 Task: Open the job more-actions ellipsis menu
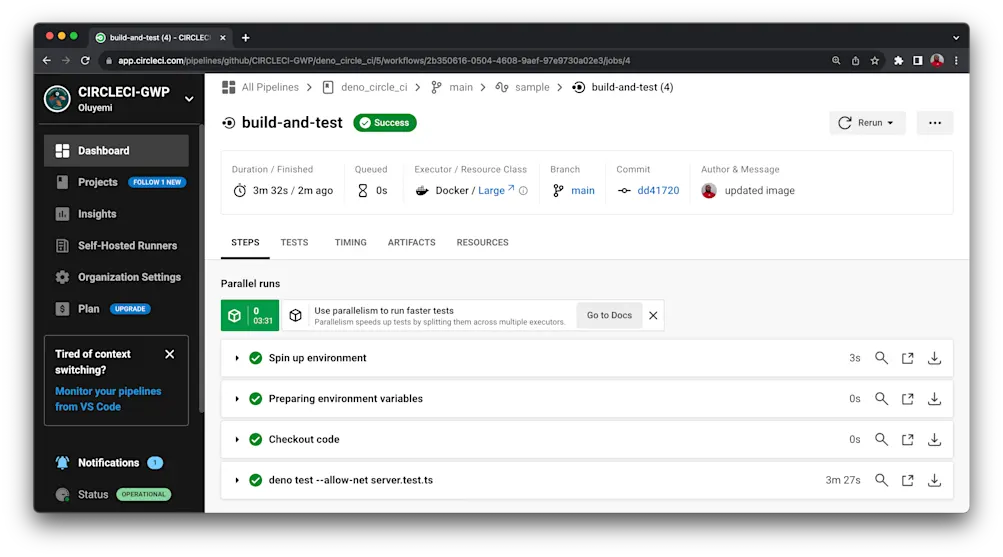[x=935, y=123]
